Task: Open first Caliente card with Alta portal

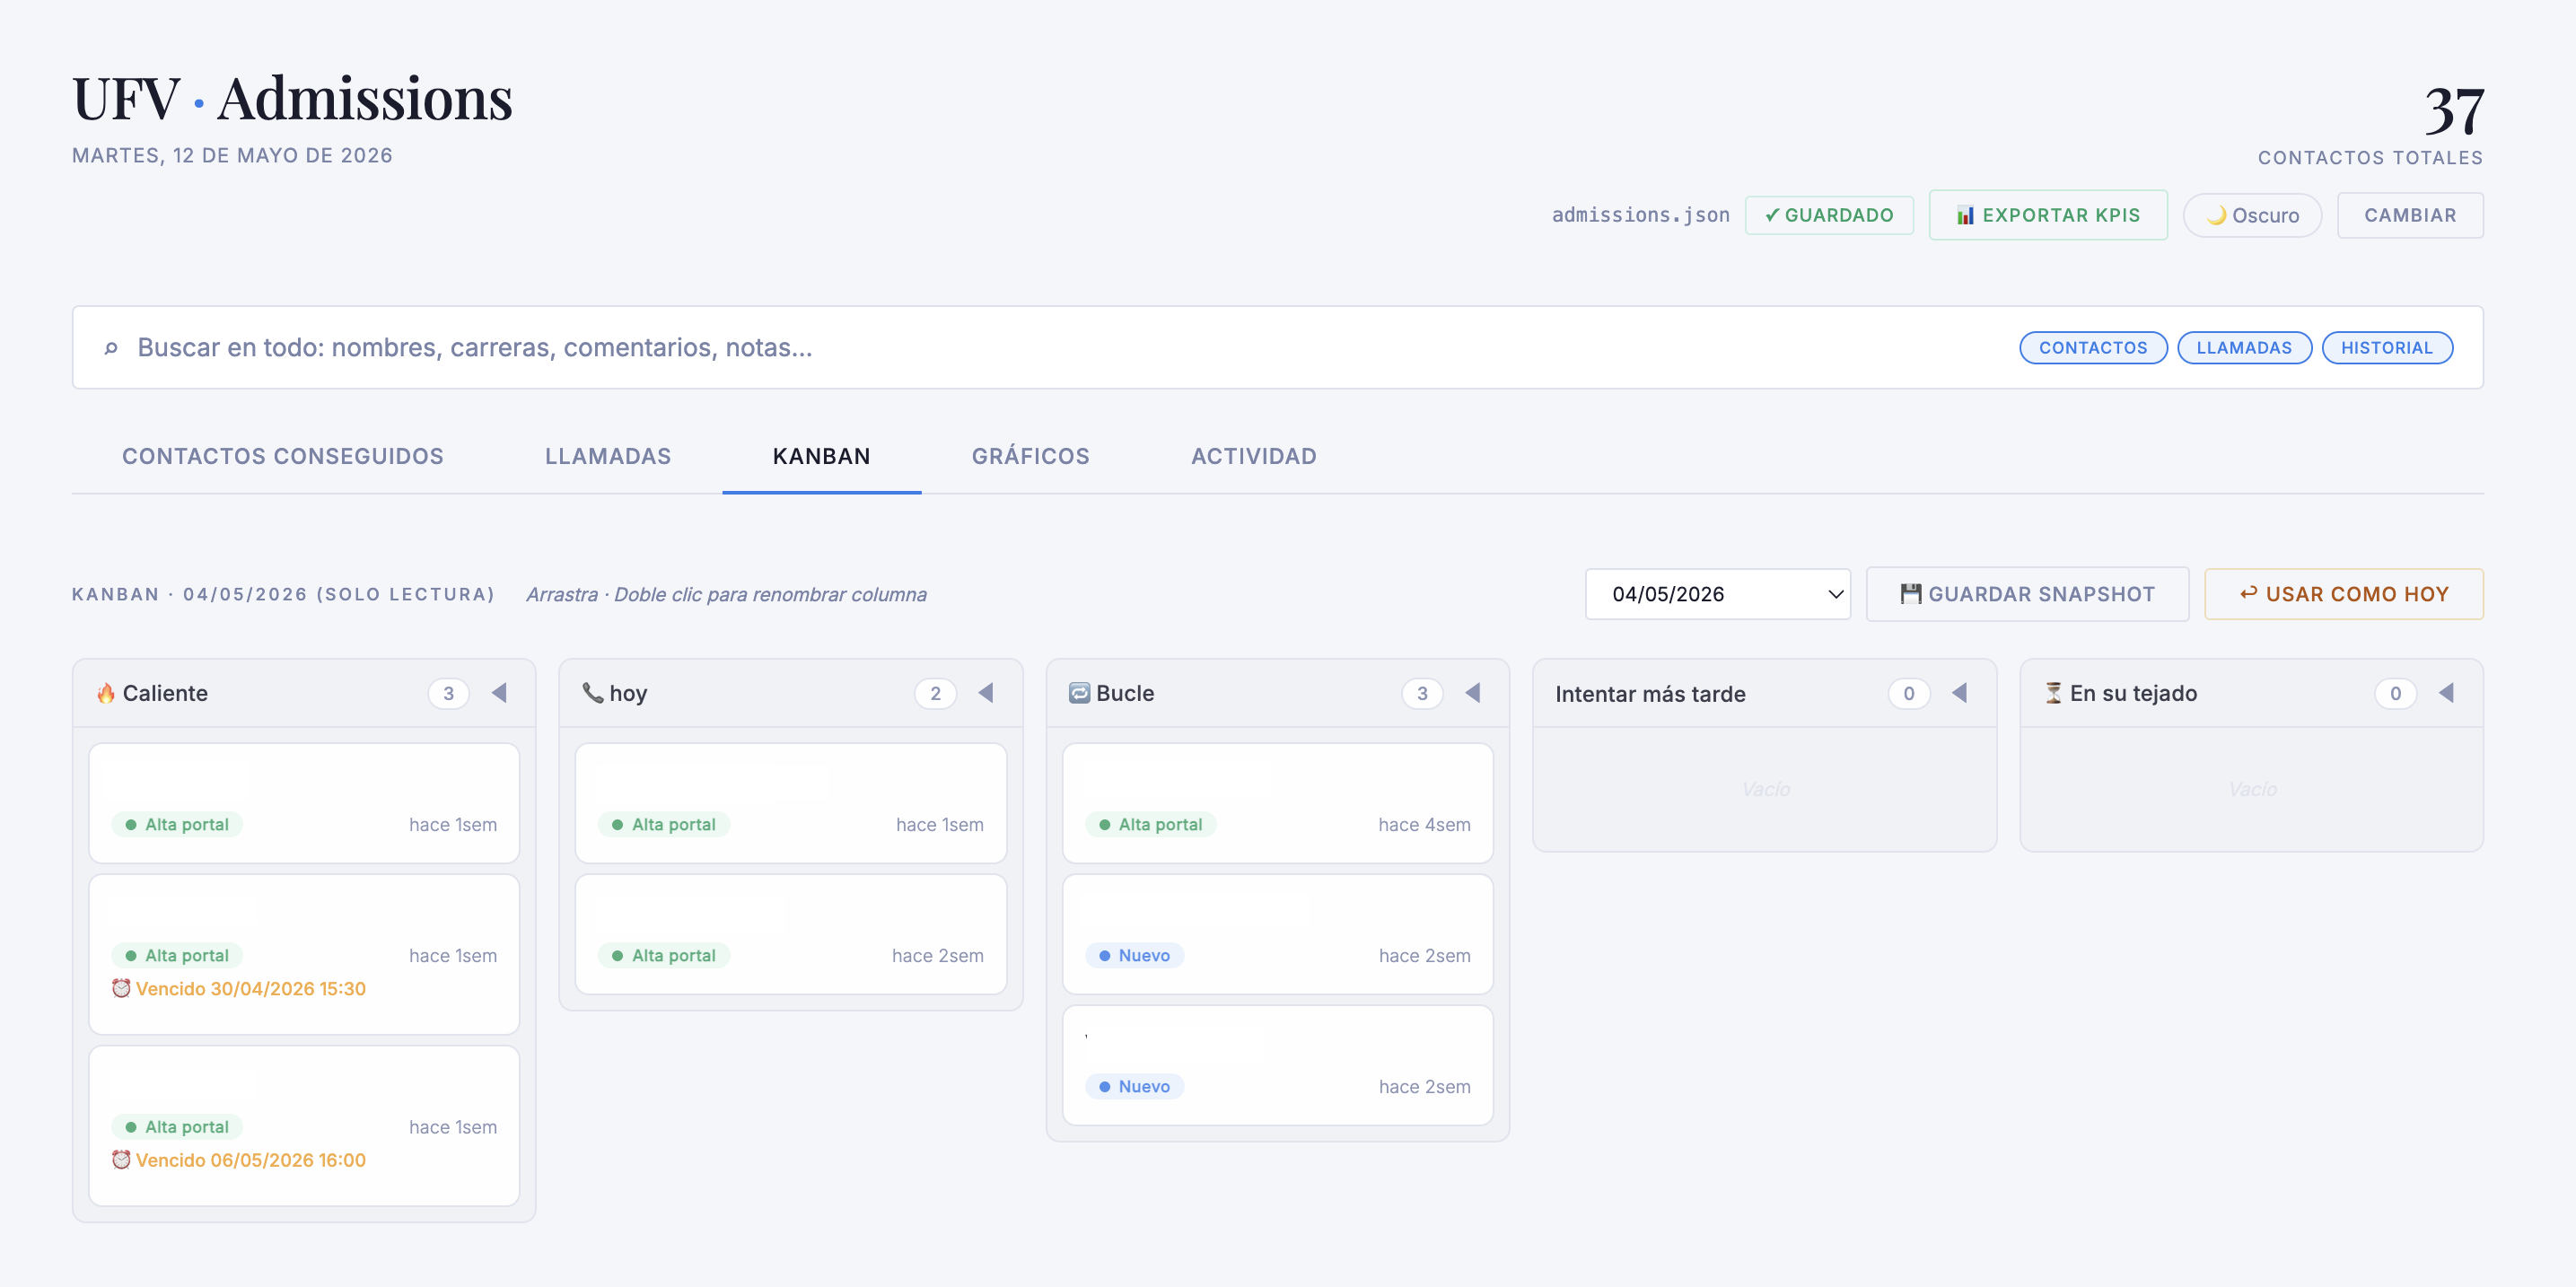Action: (x=304, y=803)
